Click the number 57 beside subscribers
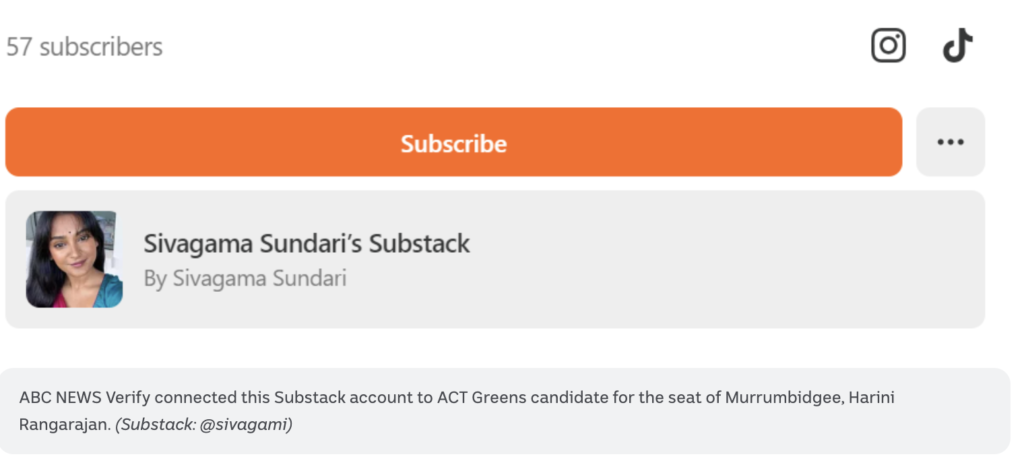 (19, 47)
